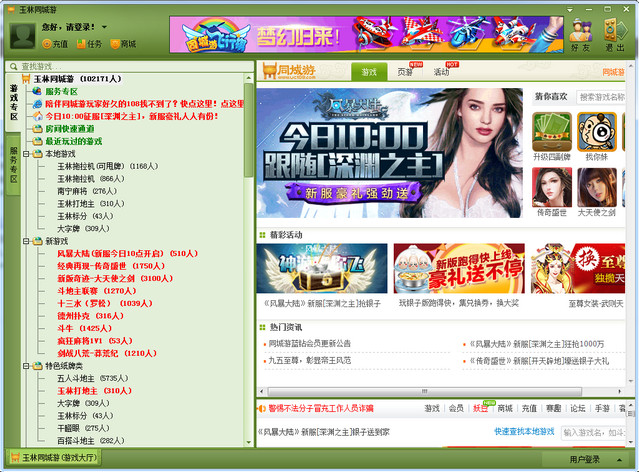639x472 pixels.
Task: Open the winged treasure chest activity thumbnail
Action: tap(322, 268)
